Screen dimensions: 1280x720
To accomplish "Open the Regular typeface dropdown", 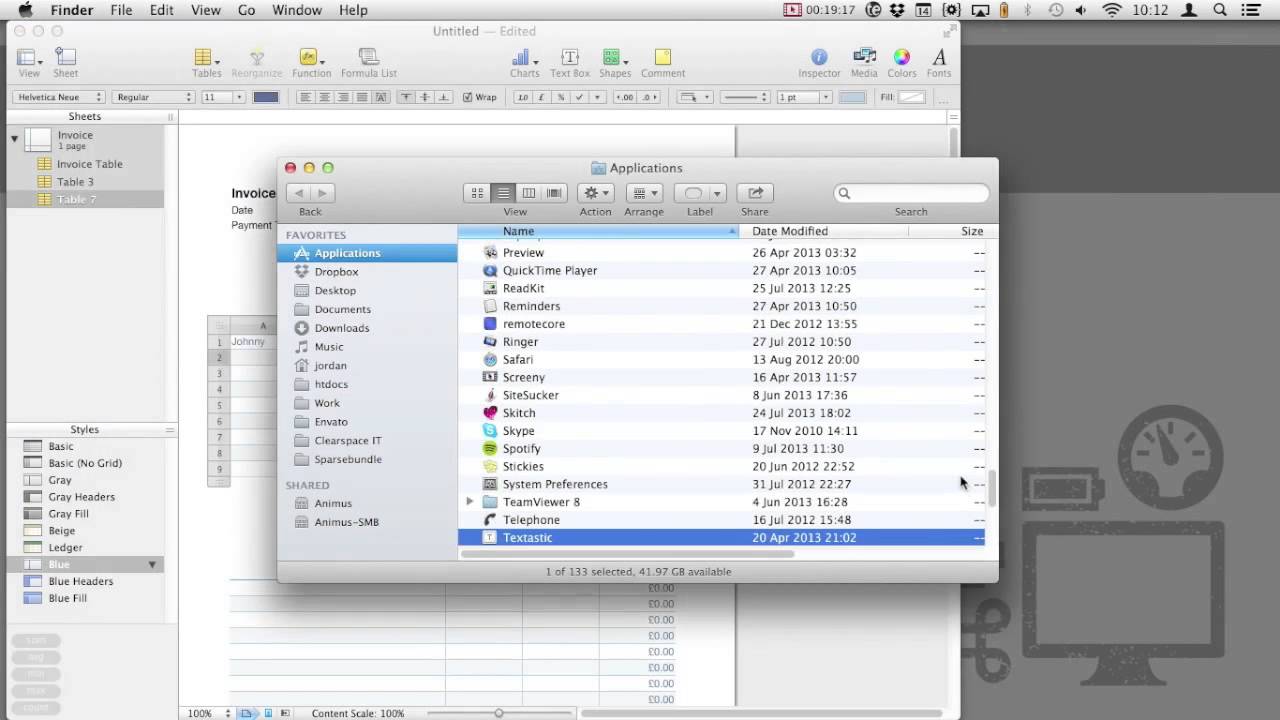I will point(153,97).
